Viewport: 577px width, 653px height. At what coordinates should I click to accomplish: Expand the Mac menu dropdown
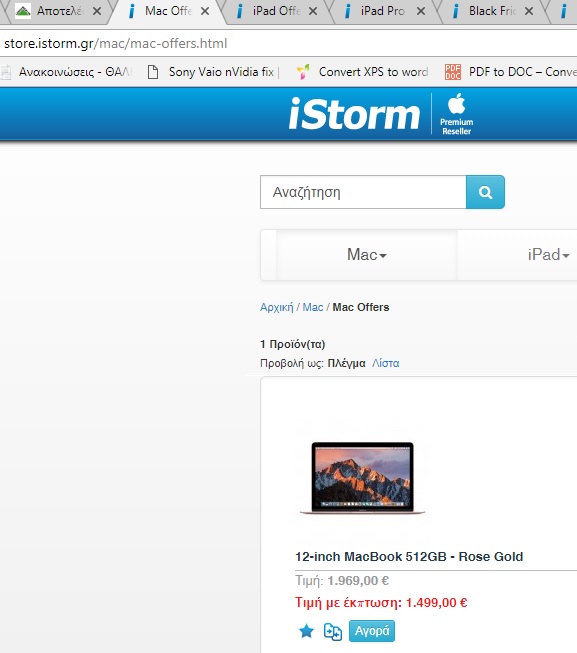pyautogui.click(x=367, y=255)
